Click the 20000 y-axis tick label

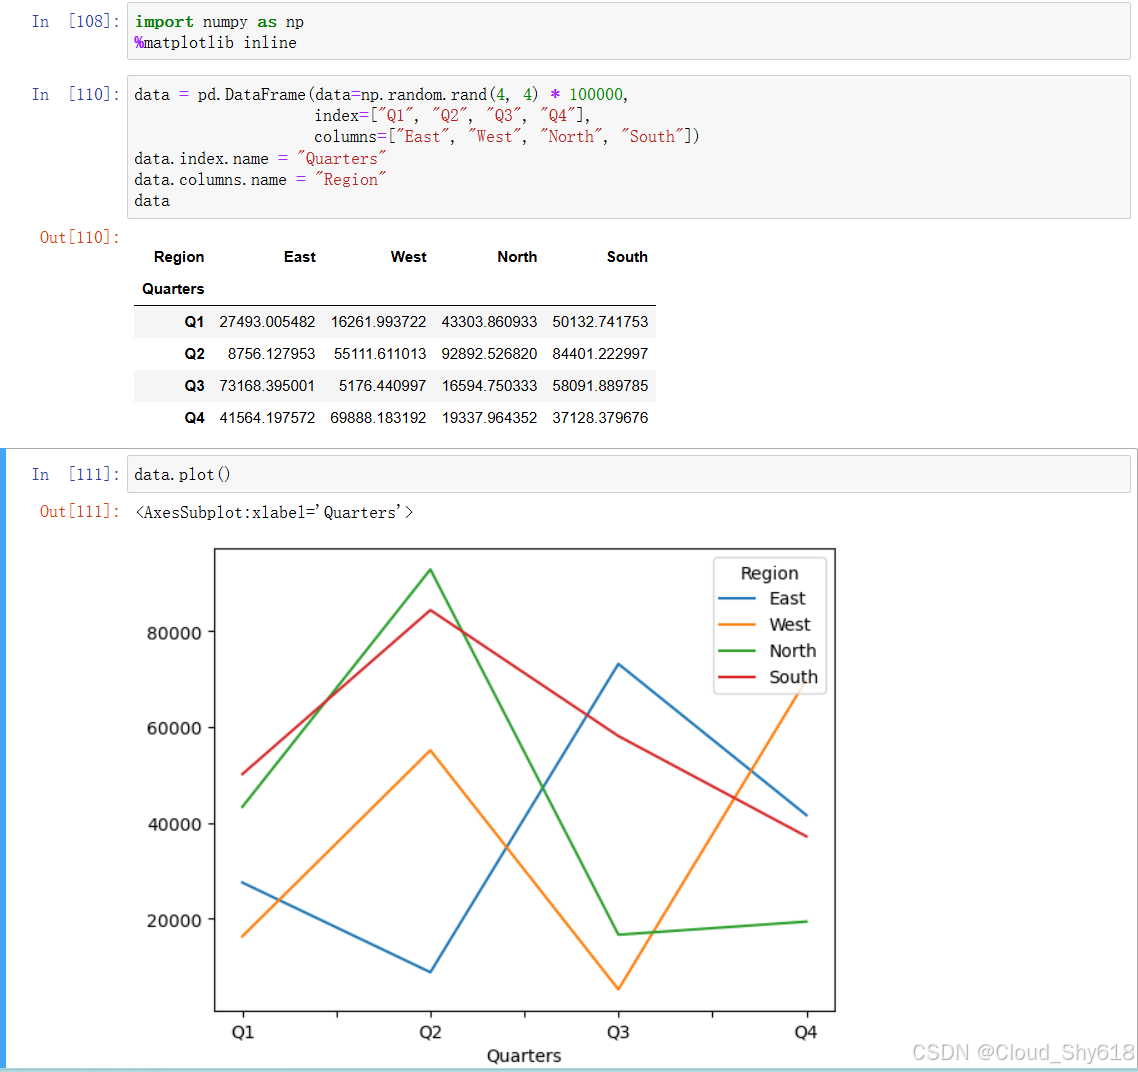(x=174, y=921)
